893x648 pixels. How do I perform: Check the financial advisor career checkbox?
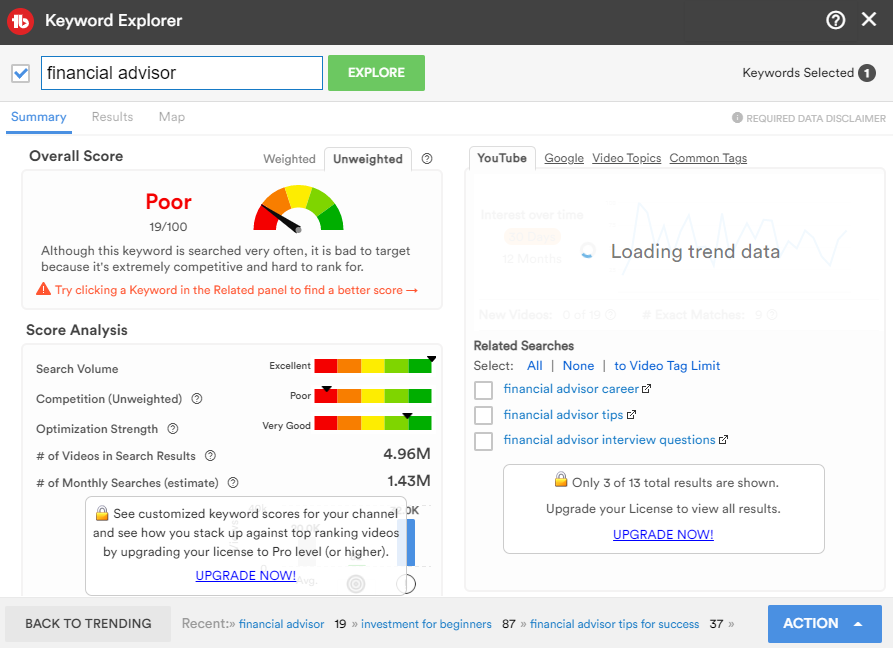click(x=484, y=389)
